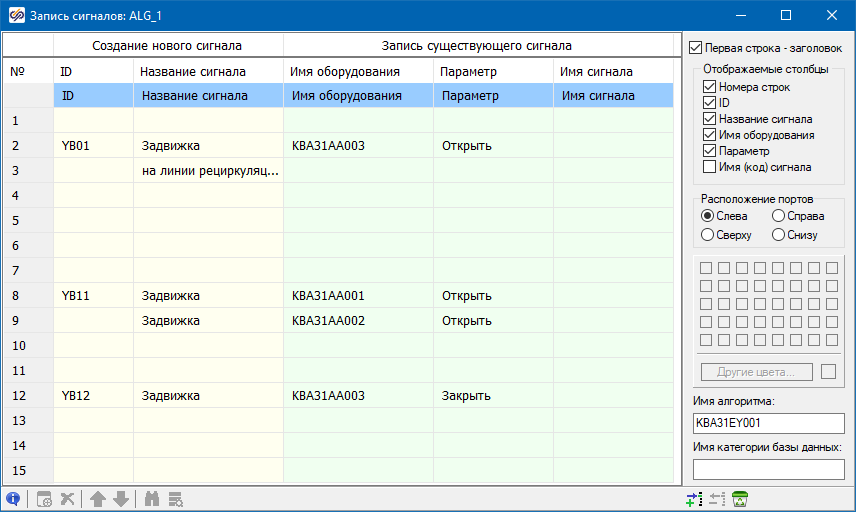Select the cell containing 'KBA31AA002'
This screenshot has width=856, height=512.
(328, 321)
